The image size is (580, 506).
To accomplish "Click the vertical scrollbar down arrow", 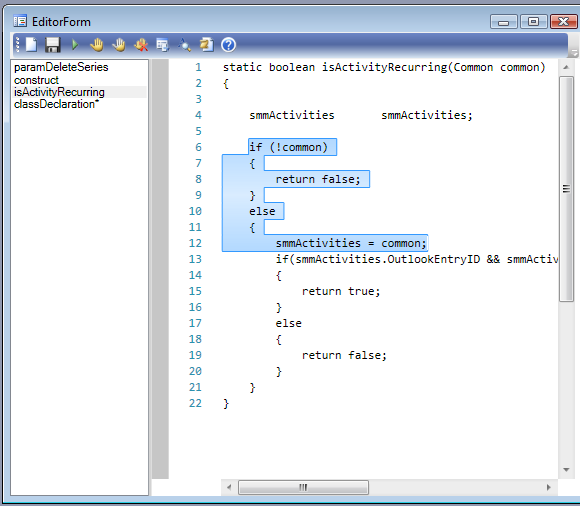I will [x=566, y=470].
